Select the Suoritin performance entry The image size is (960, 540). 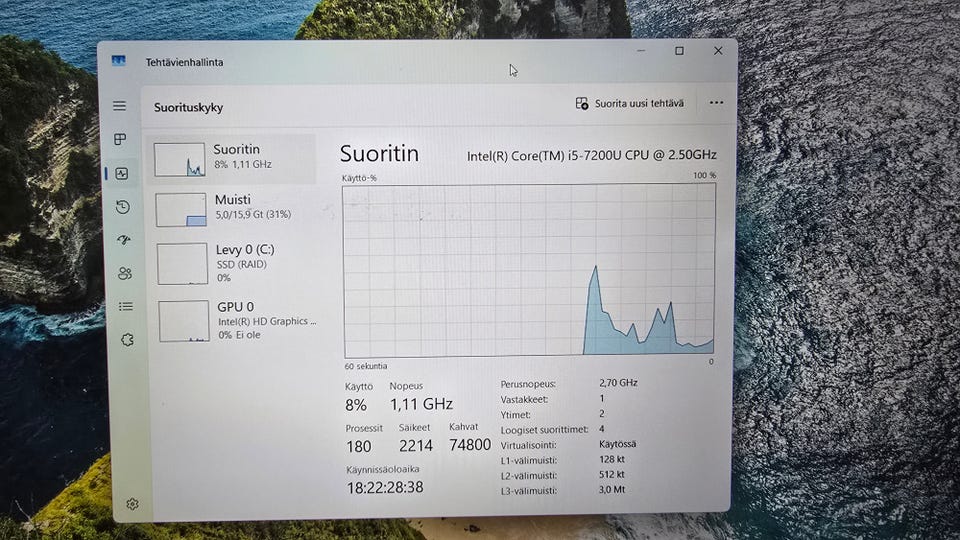[x=233, y=159]
